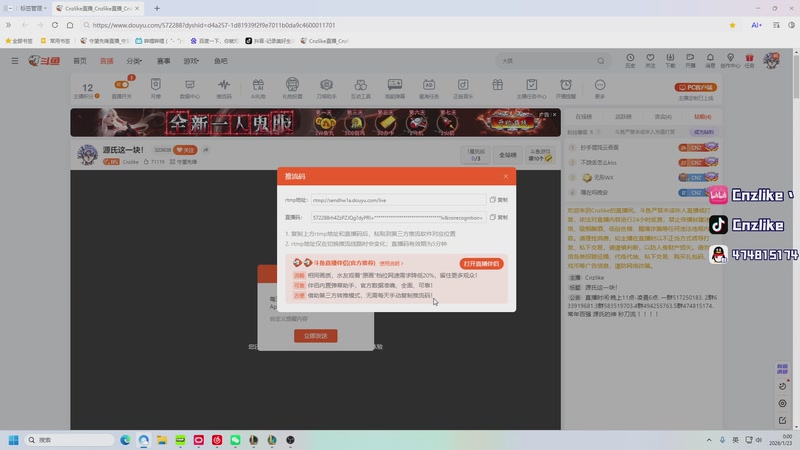This screenshot has width=800, height=450.
Task: Reload the page in browser
Action: click(x=55, y=25)
